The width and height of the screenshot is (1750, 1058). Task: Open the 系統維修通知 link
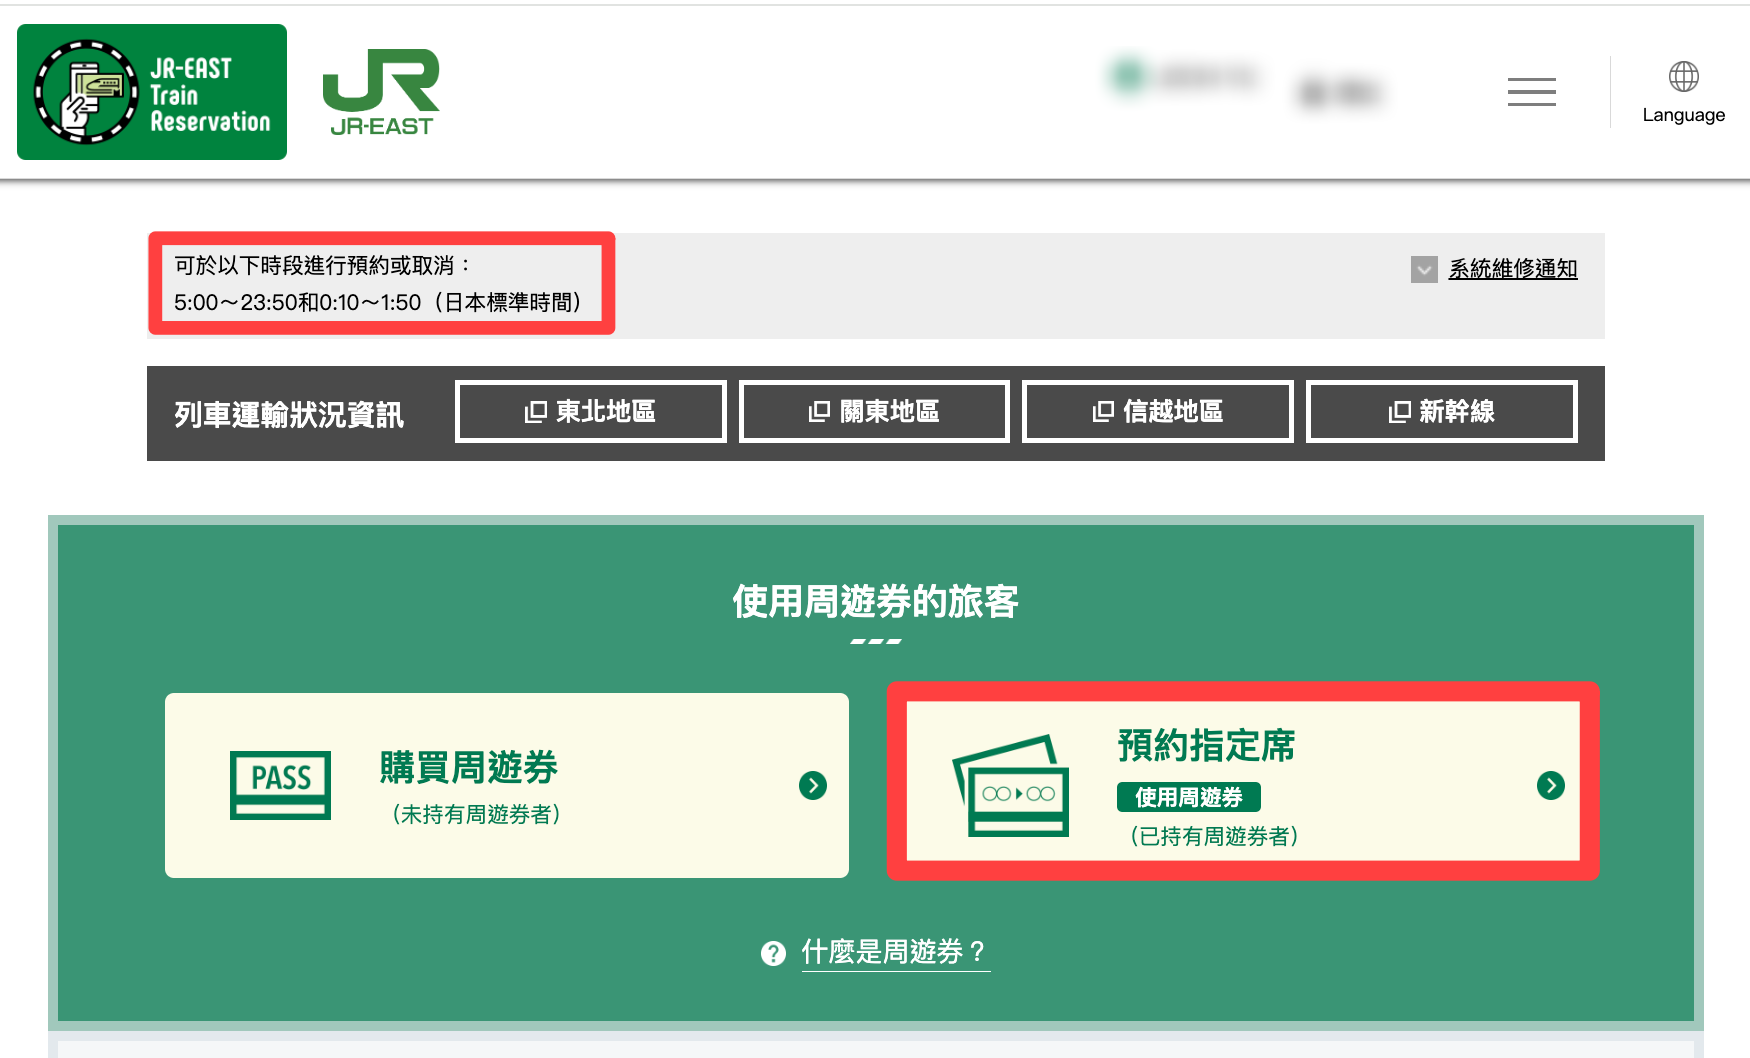1513,269
